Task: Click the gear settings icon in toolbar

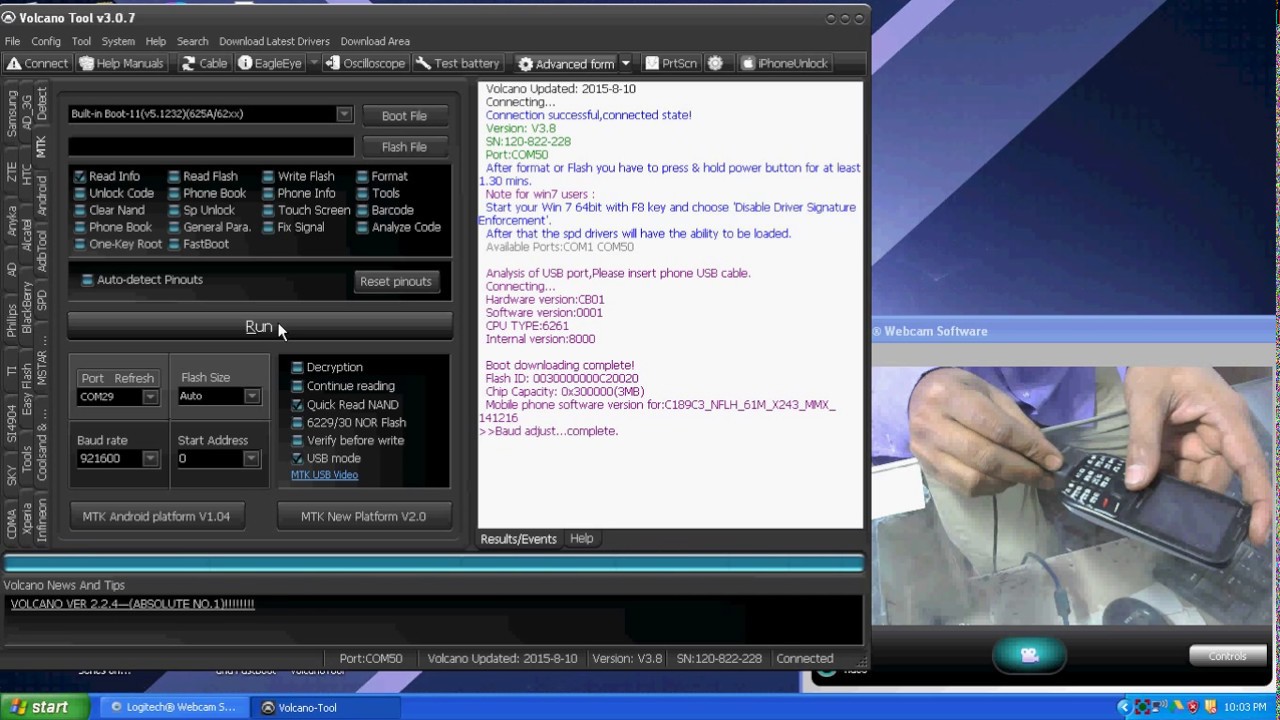Action: 715,63
